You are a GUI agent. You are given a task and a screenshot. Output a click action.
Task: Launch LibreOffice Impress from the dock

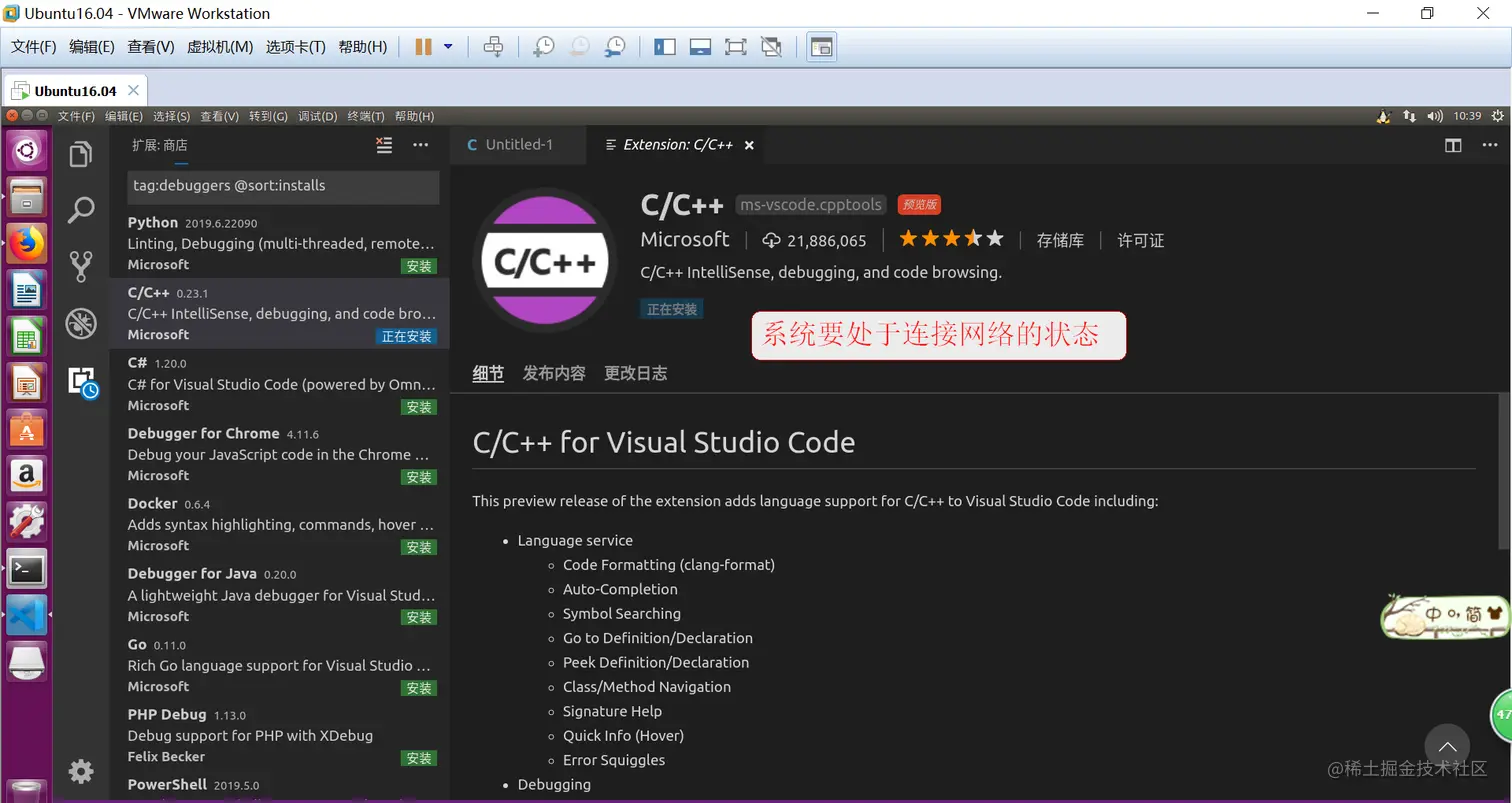(26, 383)
